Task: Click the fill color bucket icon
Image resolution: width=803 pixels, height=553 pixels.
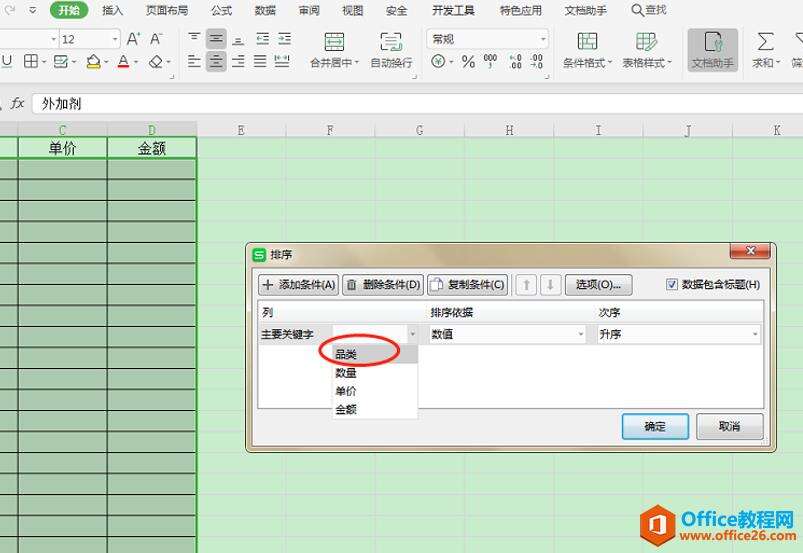Action: [x=93, y=62]
